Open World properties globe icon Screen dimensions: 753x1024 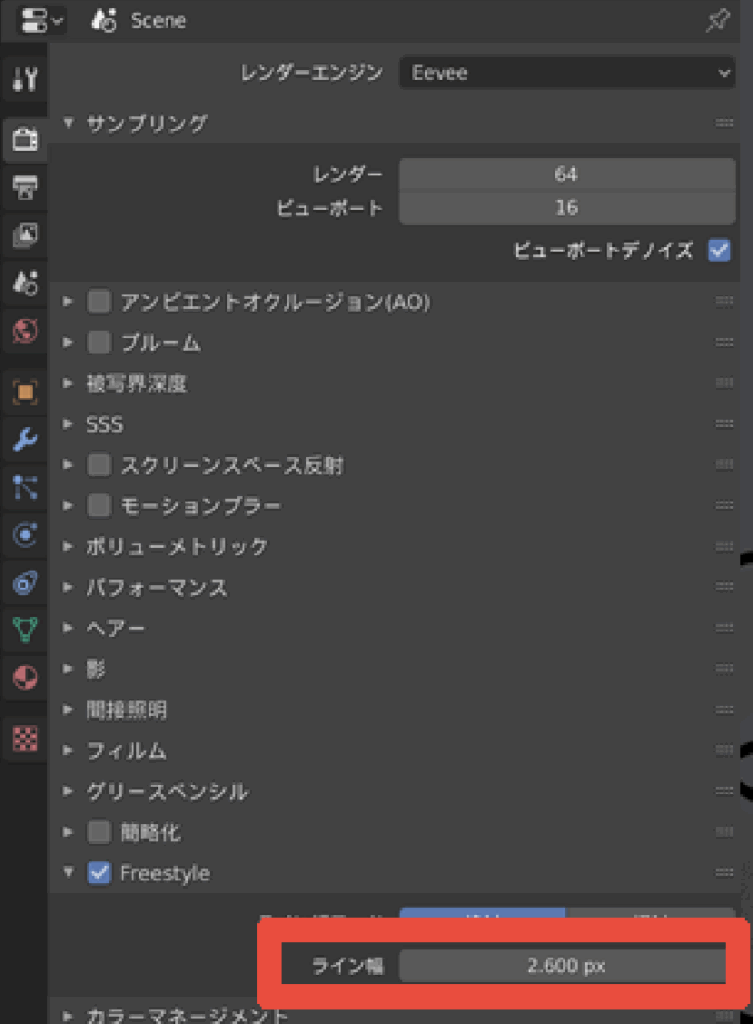(x=25, y=330)
